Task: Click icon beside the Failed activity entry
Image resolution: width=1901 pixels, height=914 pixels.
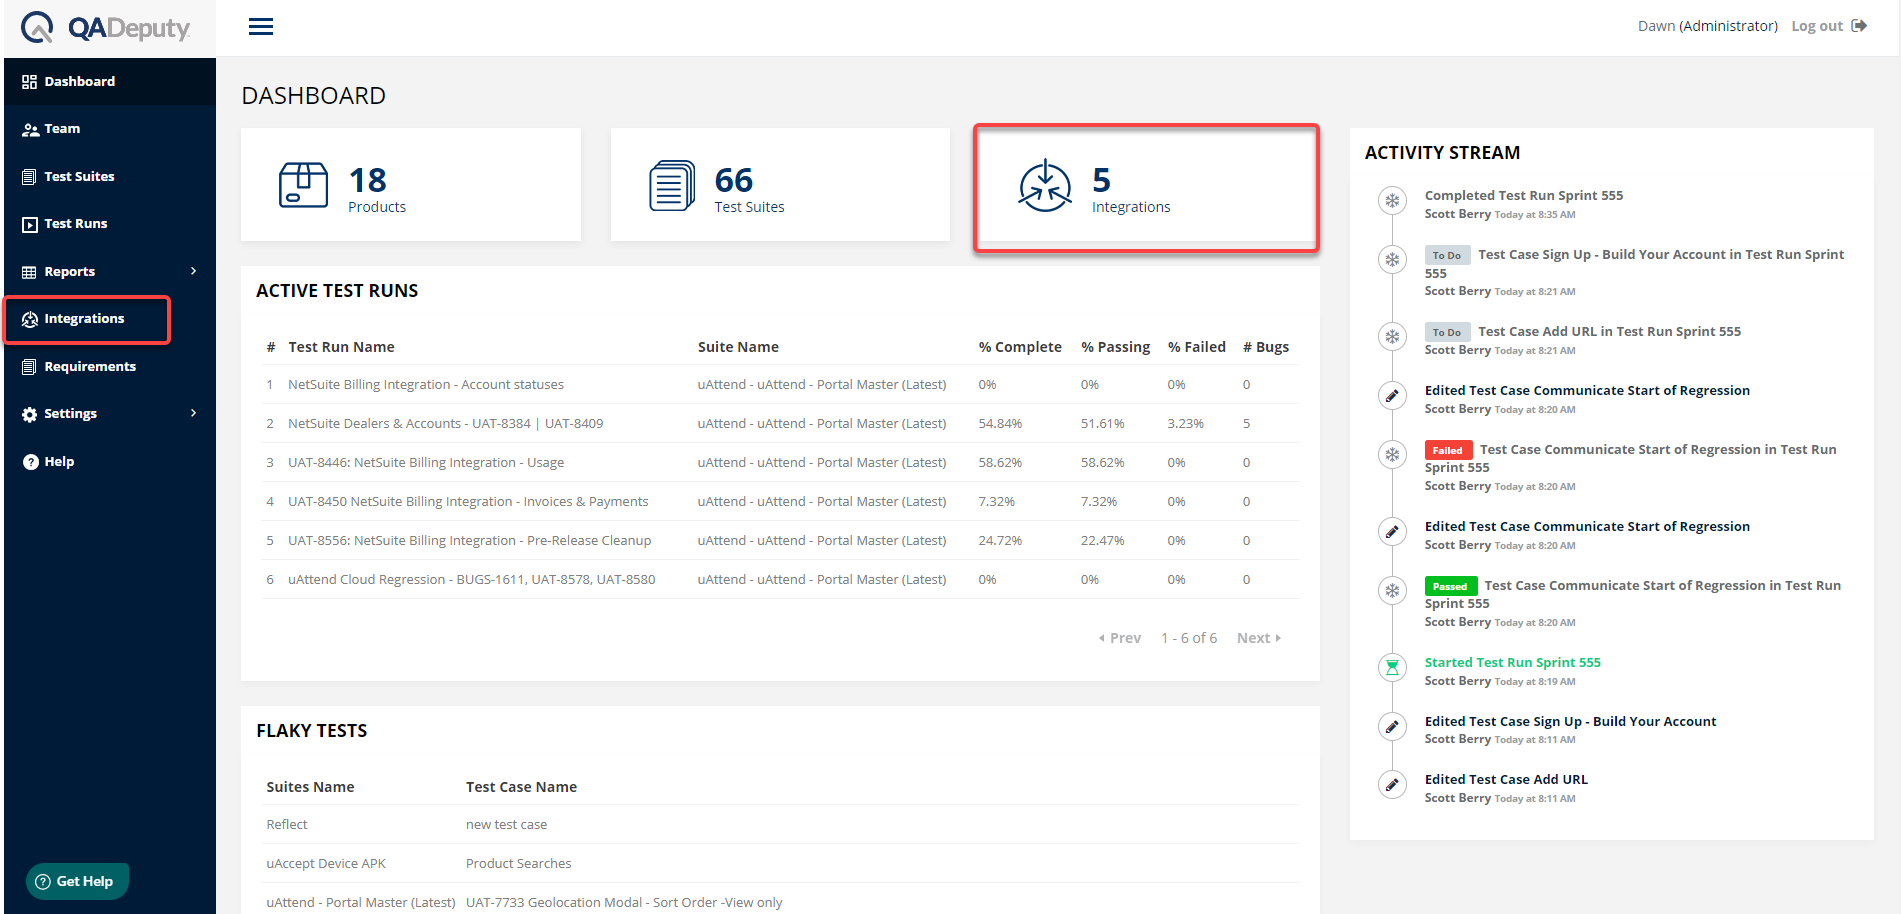Action: tap(1392, 455)
